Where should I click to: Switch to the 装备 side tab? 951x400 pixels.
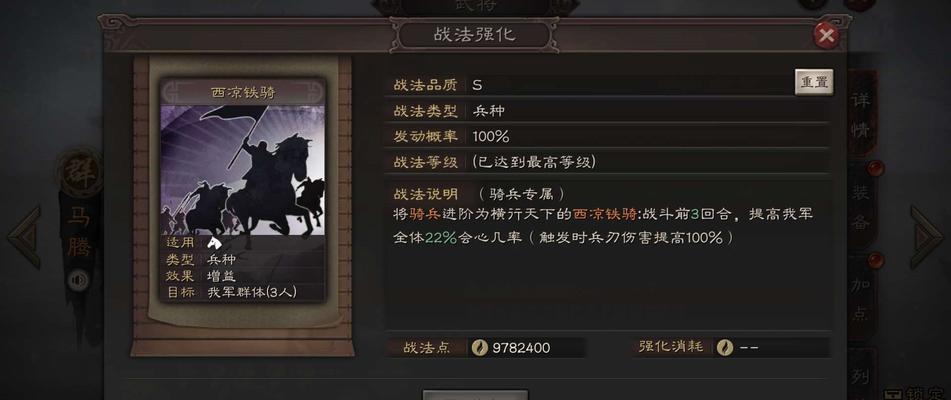pos(861,207)
